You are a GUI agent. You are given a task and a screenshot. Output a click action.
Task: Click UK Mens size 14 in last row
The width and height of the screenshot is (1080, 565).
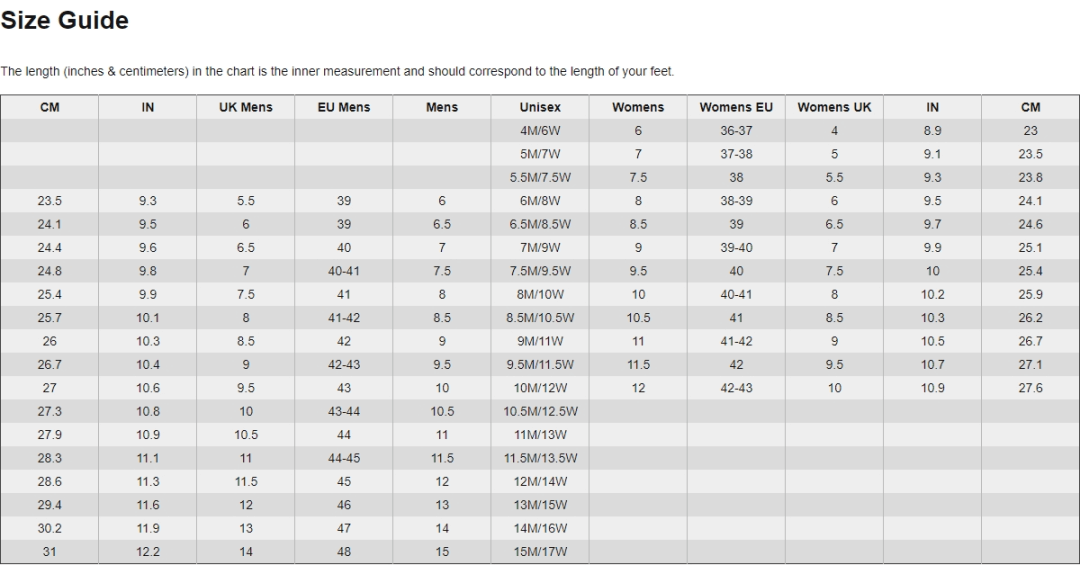click(246, 553)
